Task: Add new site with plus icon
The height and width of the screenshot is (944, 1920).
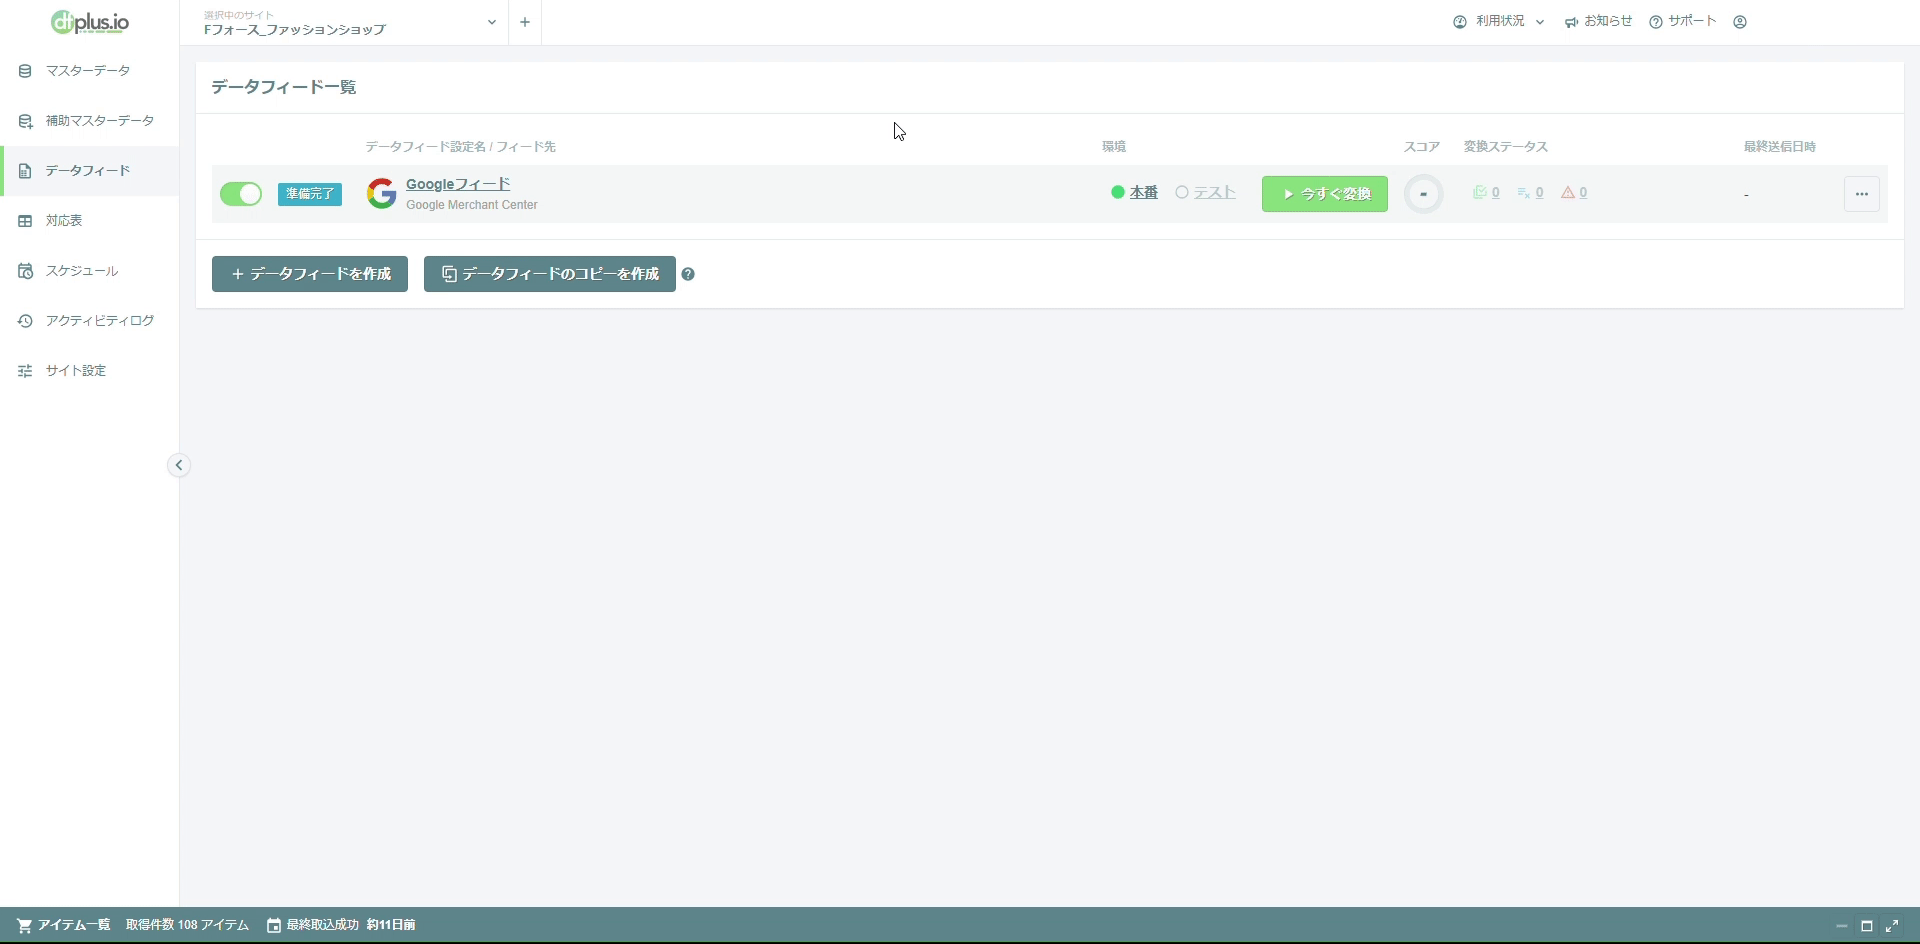Action: (x=525, y=22)
